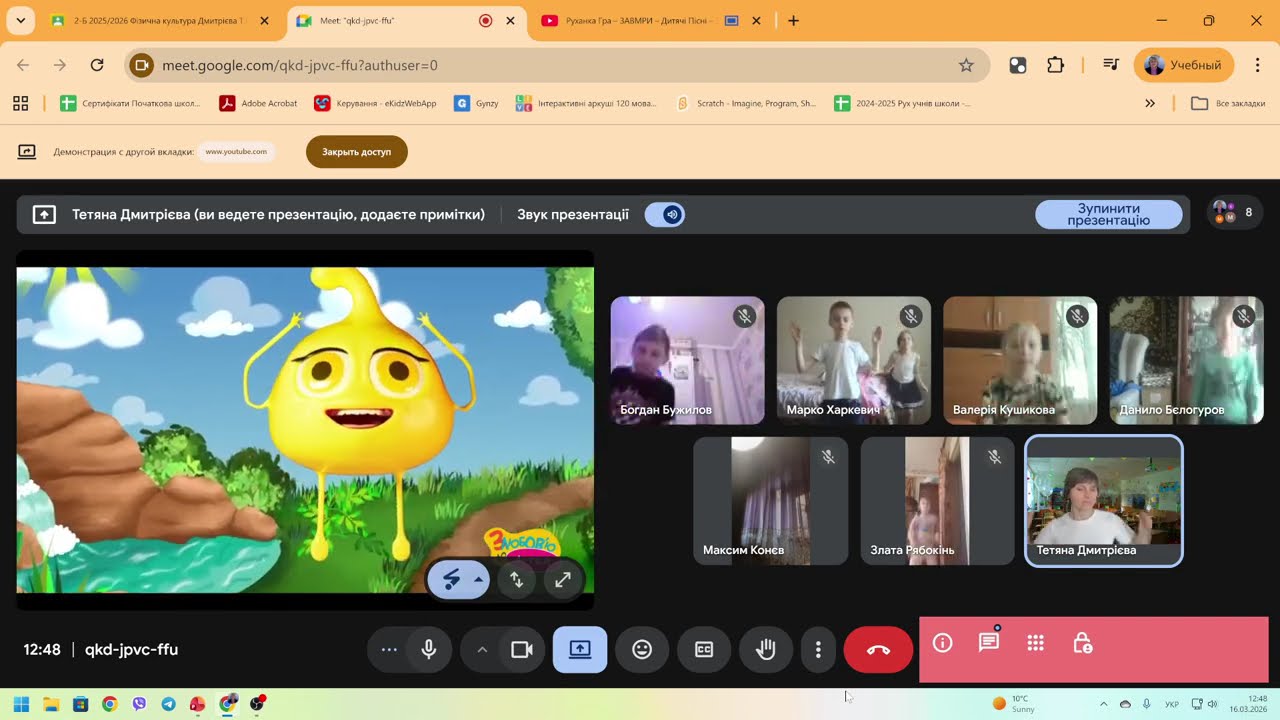Show hidden system tray icons
This screenshot has height=720, width=1280.
click(x=1104, y=704)
